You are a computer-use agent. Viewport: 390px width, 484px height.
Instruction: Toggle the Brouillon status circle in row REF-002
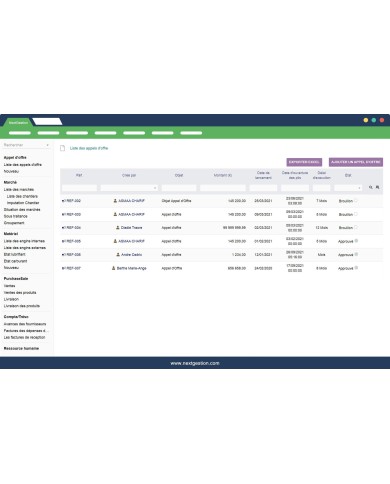pos(356,200)
